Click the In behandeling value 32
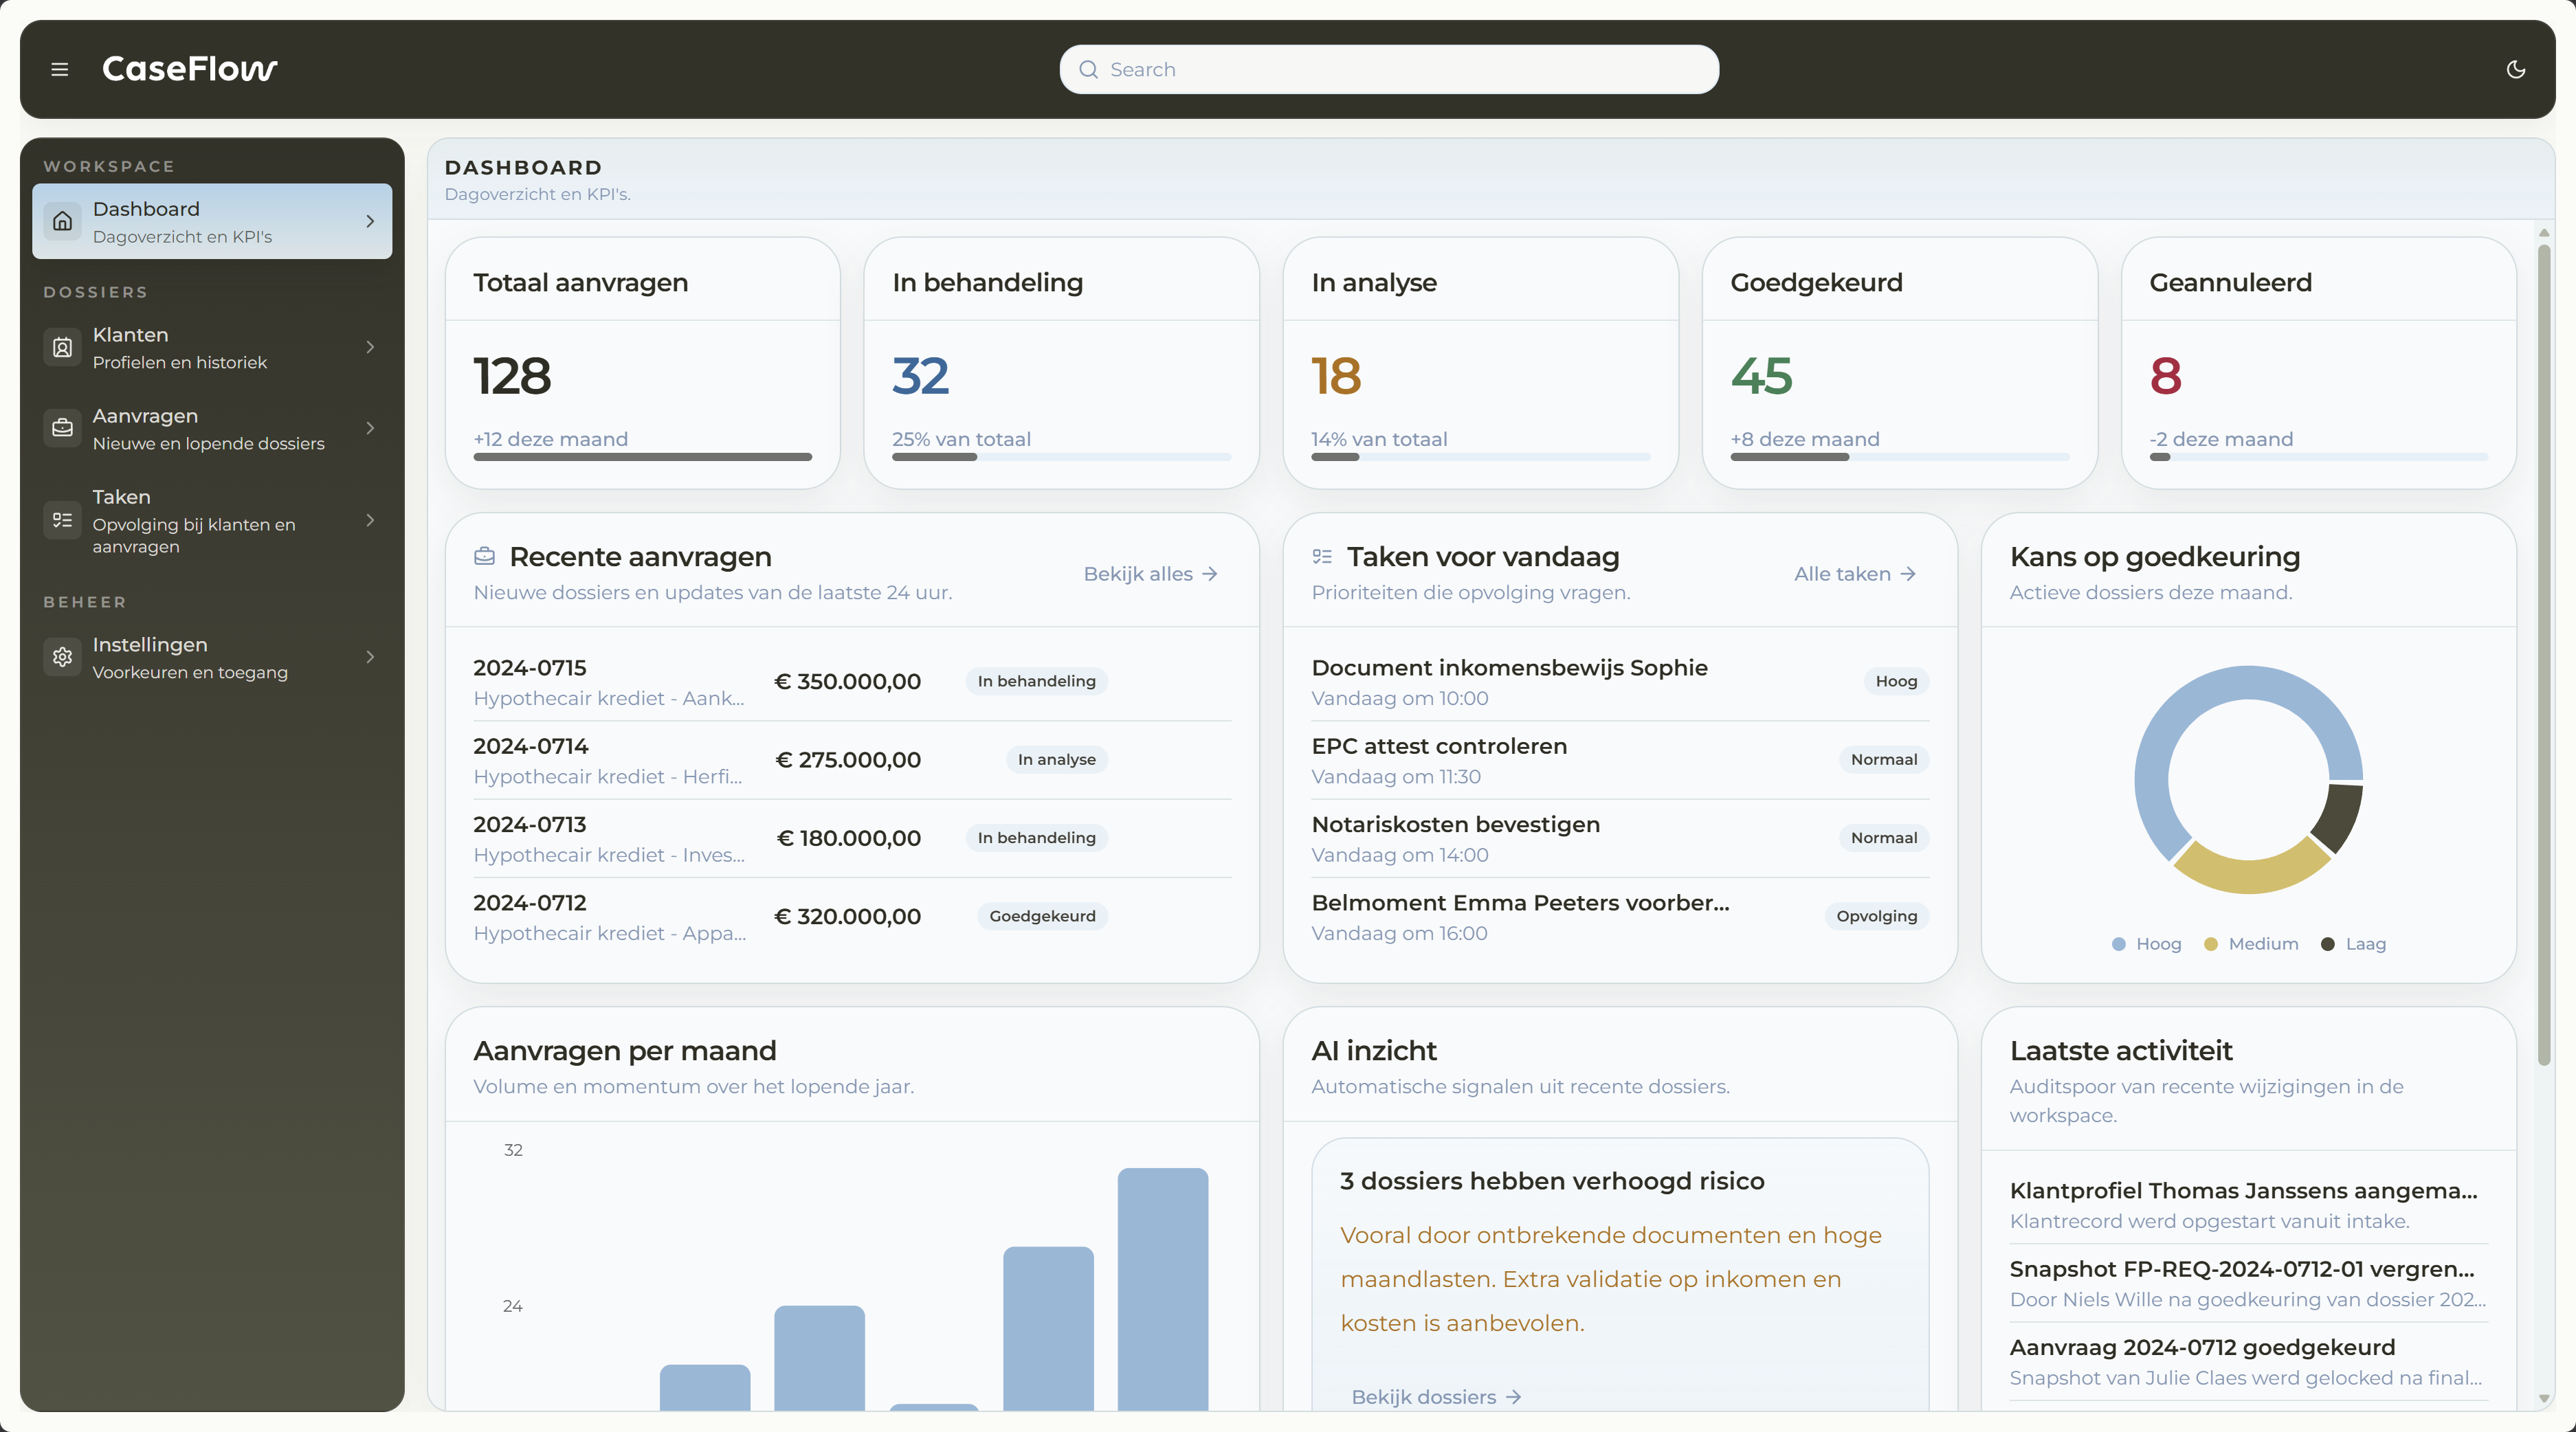 [x=920, y=376]
